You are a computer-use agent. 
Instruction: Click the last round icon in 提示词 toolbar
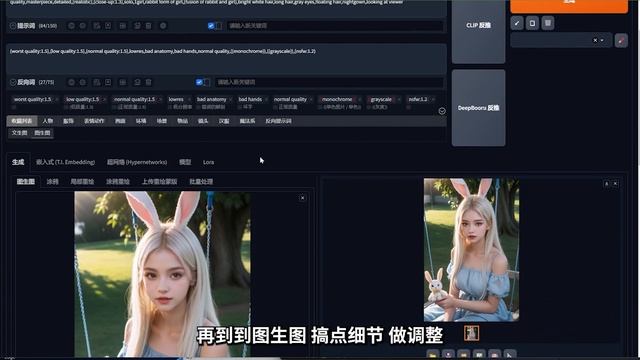coord(163,26)
